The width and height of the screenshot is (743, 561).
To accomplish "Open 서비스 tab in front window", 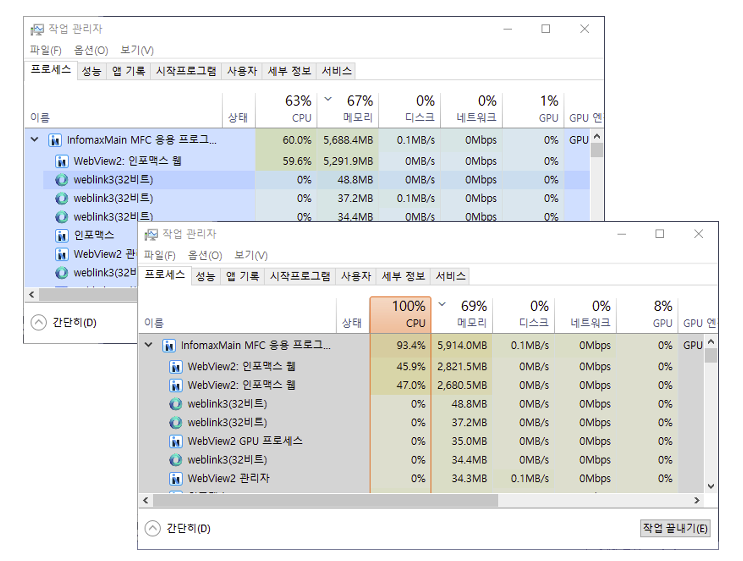I will tap(450, 276).
